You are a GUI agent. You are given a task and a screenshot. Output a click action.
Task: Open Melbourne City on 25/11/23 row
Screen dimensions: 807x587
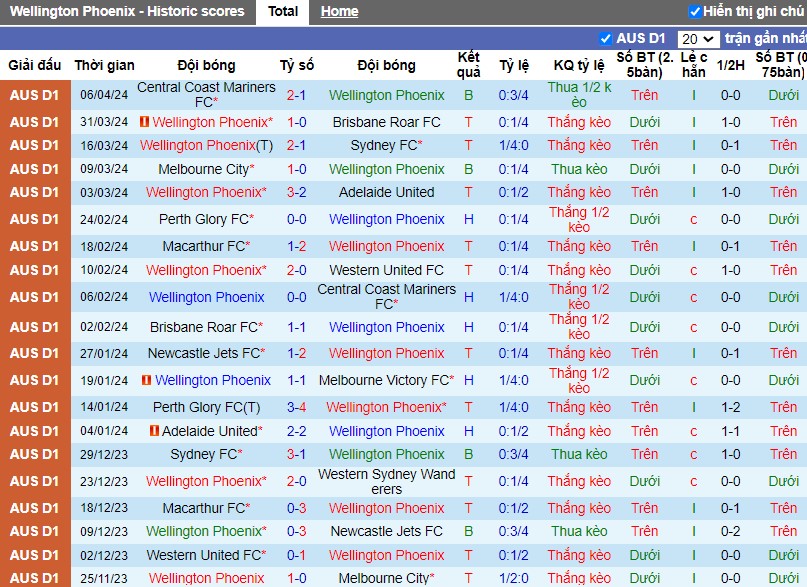pos(387,578)
